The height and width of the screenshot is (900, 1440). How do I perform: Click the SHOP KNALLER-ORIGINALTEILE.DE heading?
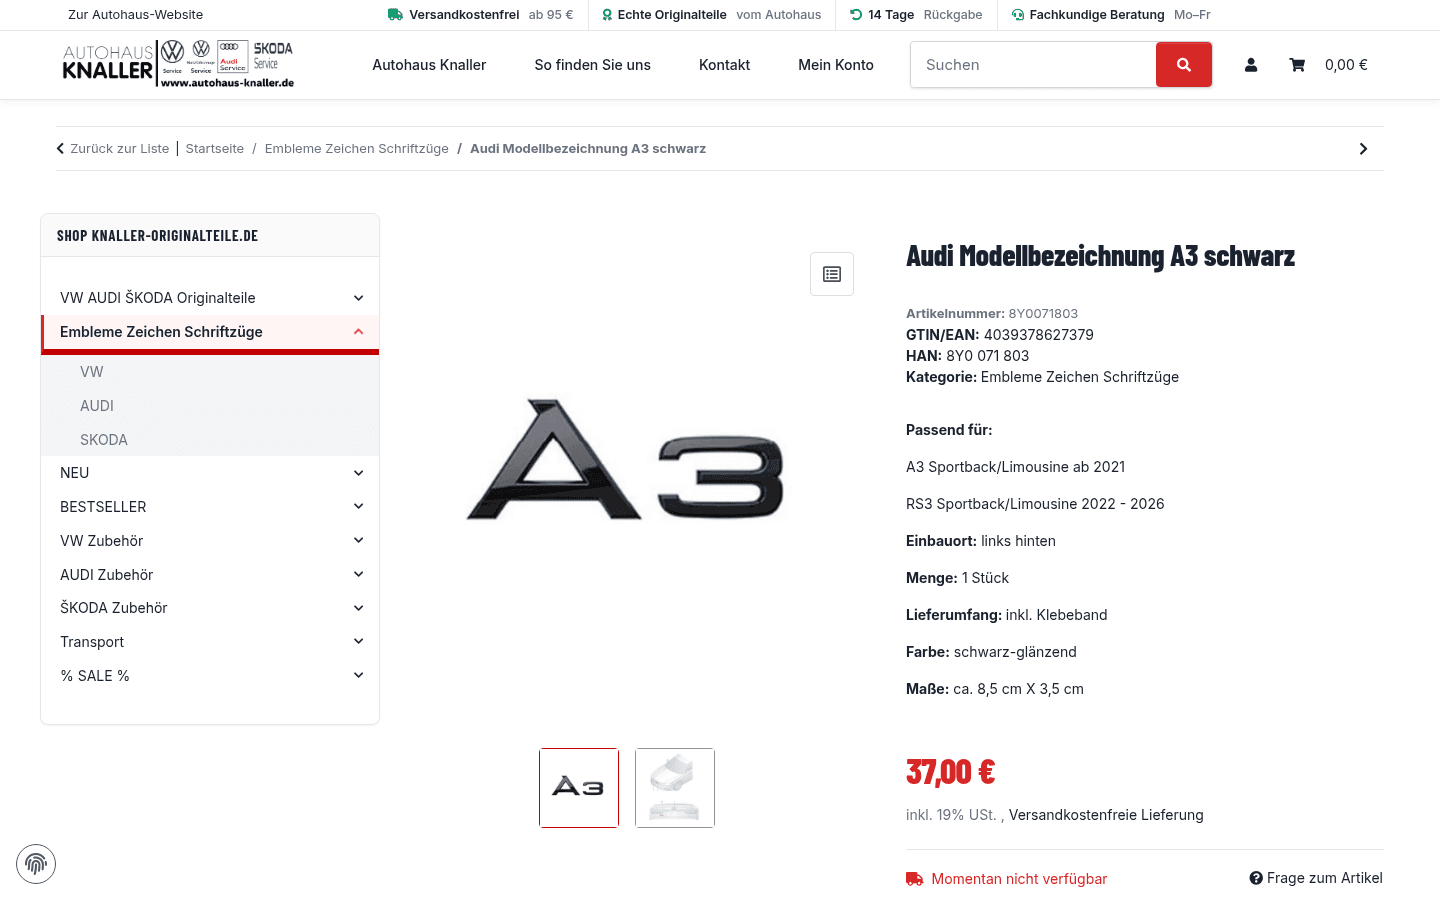click(x=157, y=236)
